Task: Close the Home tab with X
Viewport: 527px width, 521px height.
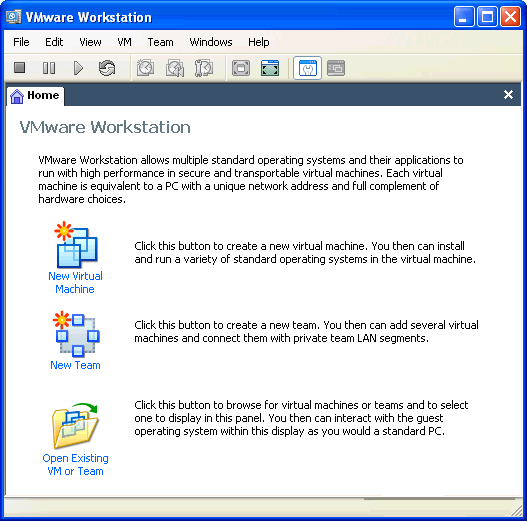Action: pos(508,95)
